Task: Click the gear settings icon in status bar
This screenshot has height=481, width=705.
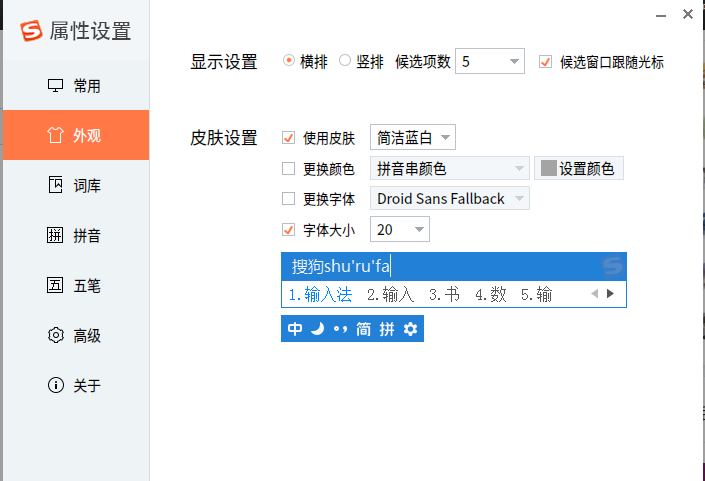Action: pos(410,329)
